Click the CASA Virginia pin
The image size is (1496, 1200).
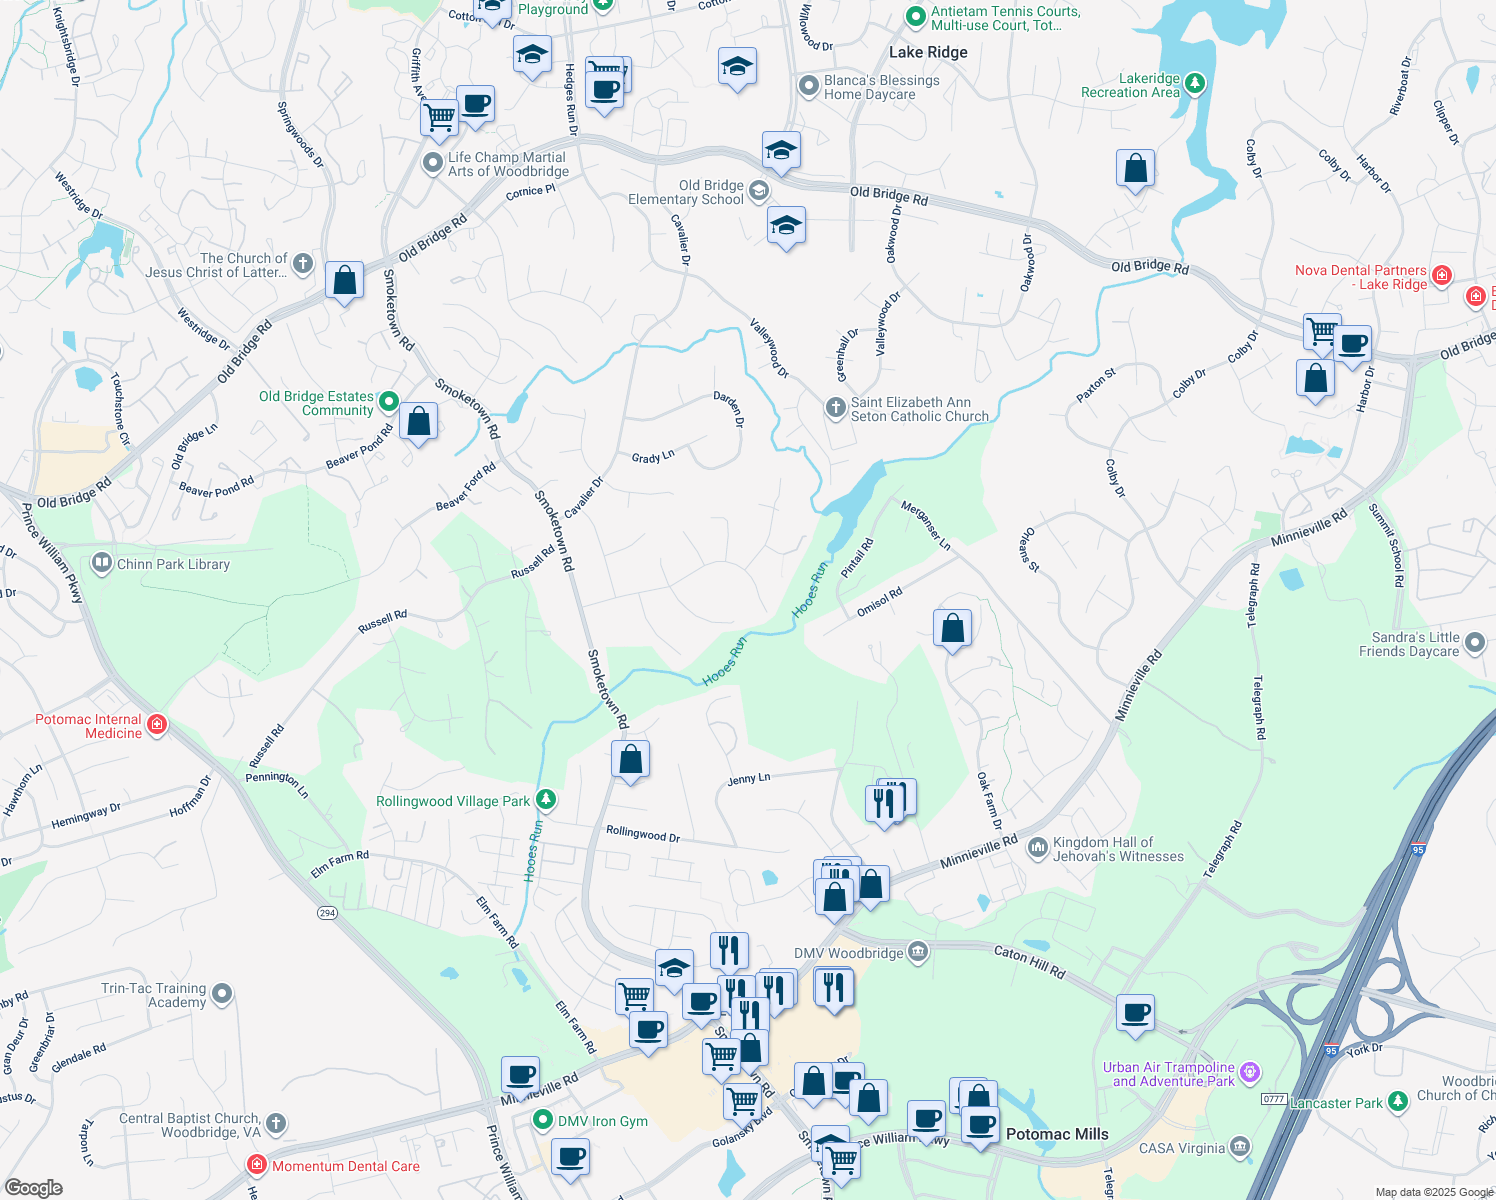(x=1240, y=1146)
